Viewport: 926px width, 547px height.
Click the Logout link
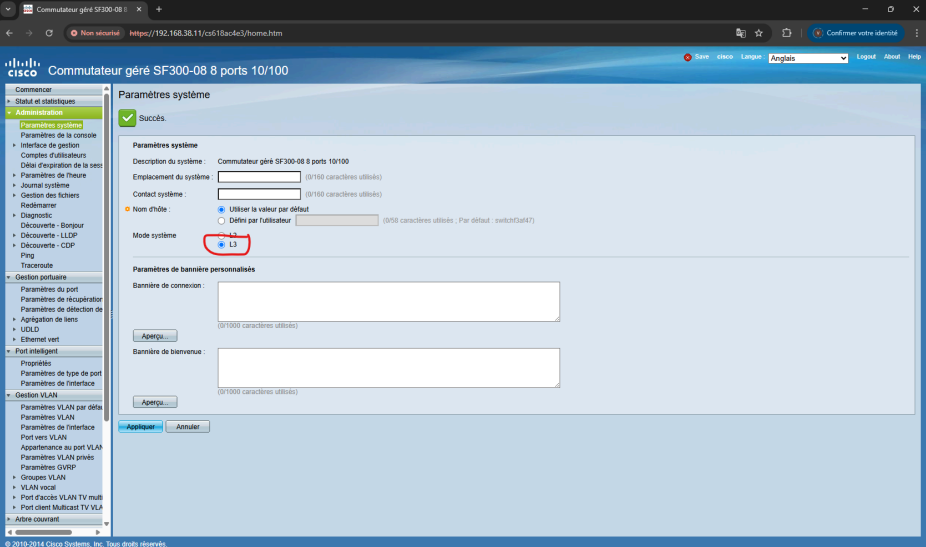point(866,57)
